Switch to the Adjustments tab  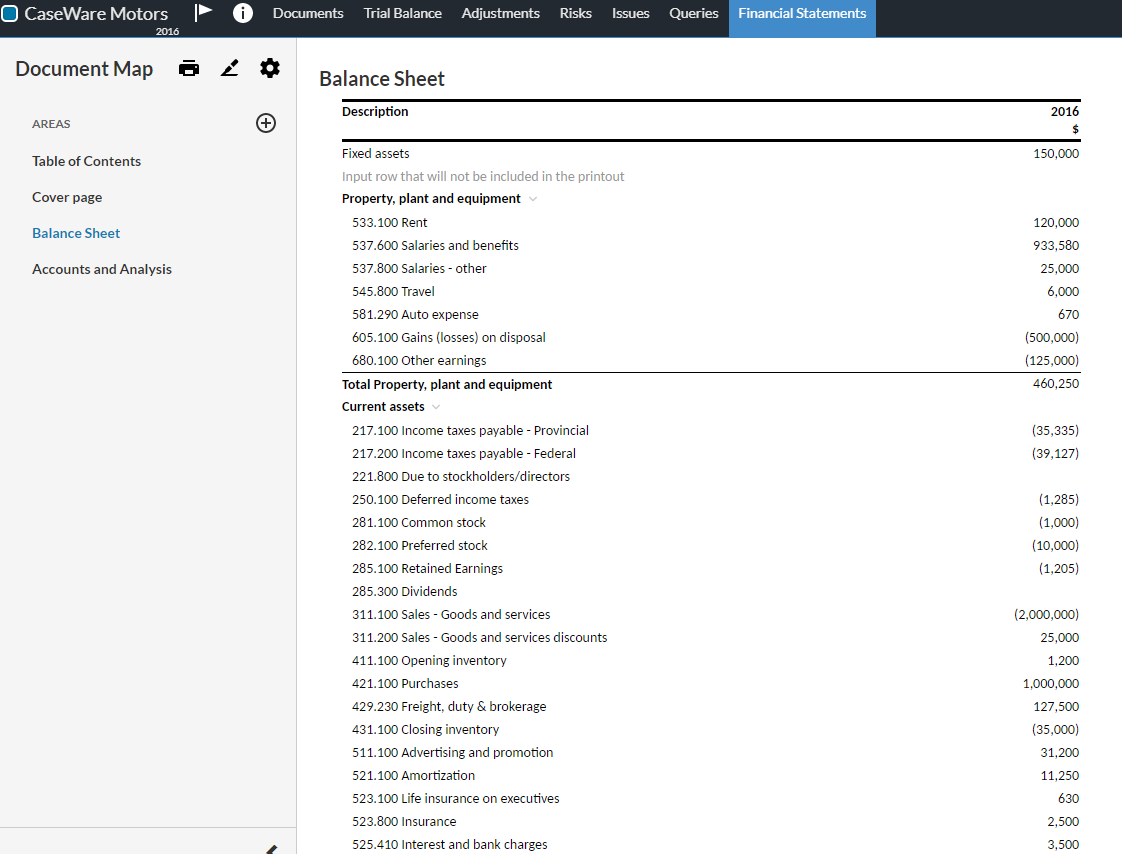coord(500,13)
